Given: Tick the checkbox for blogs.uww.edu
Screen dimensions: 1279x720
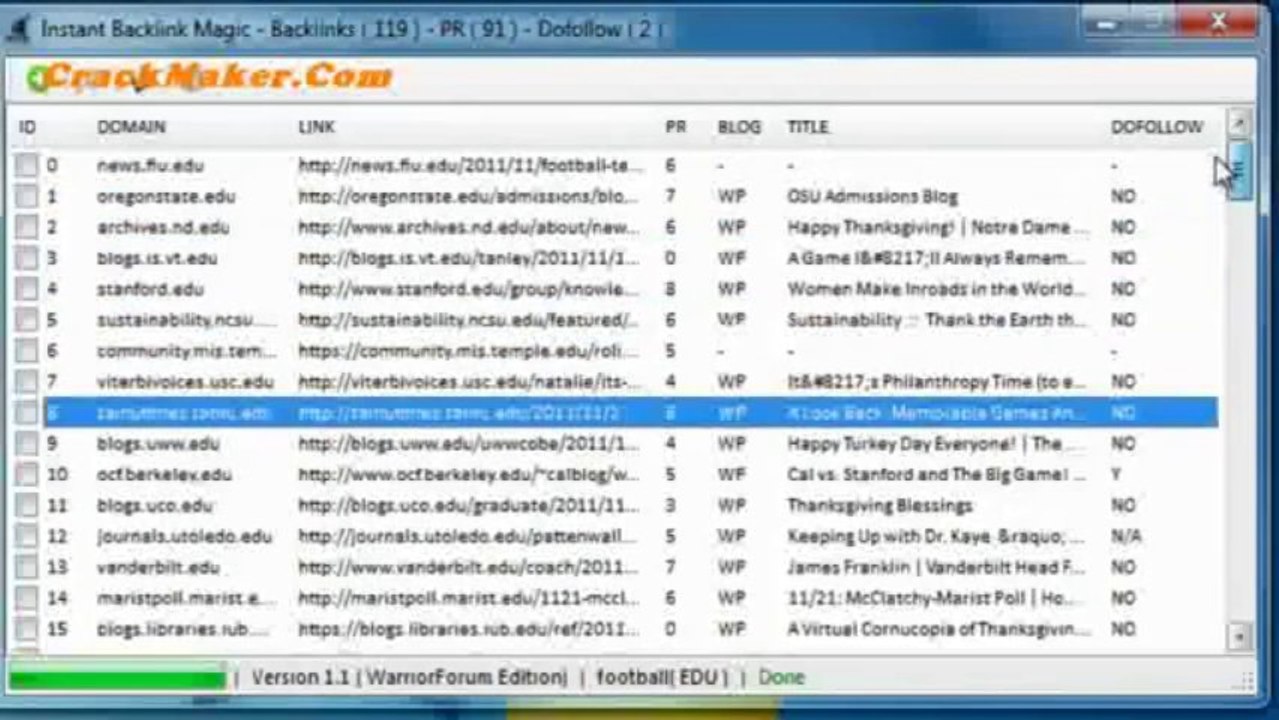Looking at the screenshot, I should click(x=26, y=443).
